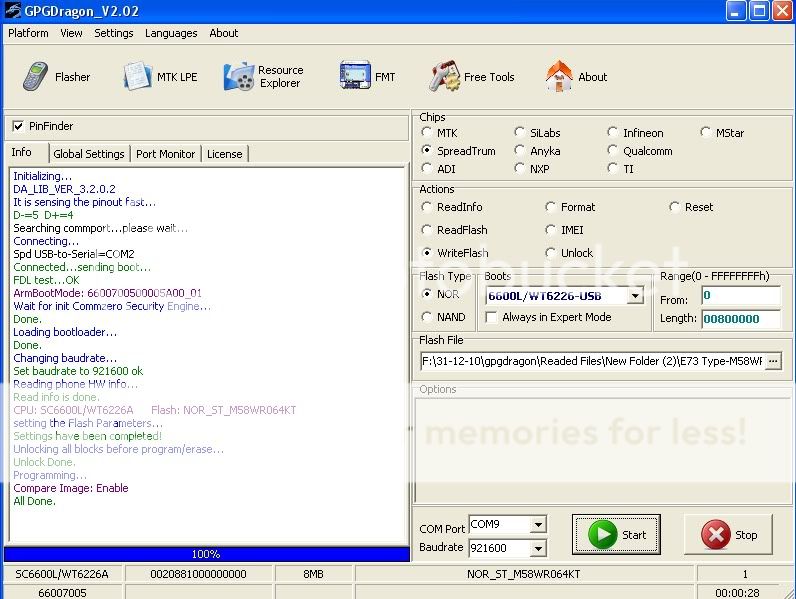
Task: Click status bar elapsed time 00:00:28
Action: click(x=737, y=592)
